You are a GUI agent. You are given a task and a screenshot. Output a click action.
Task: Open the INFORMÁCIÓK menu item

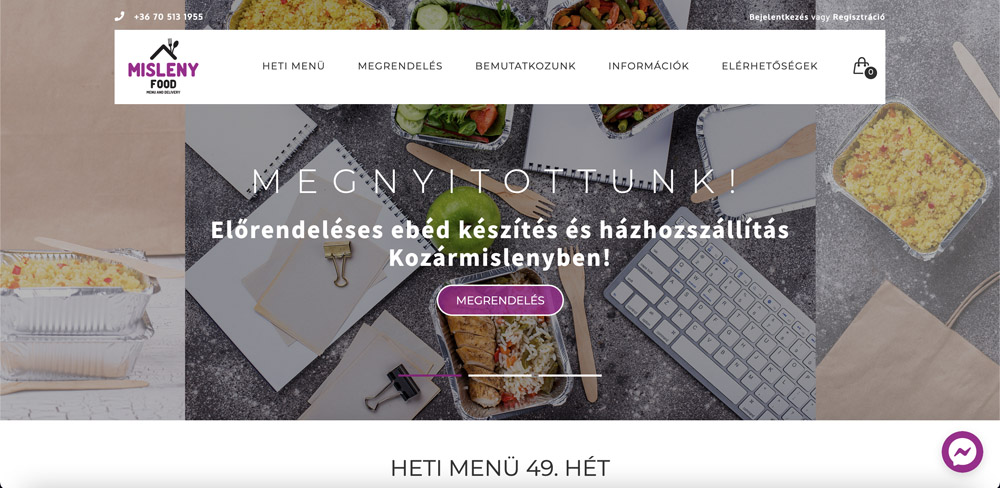(649, 66)
